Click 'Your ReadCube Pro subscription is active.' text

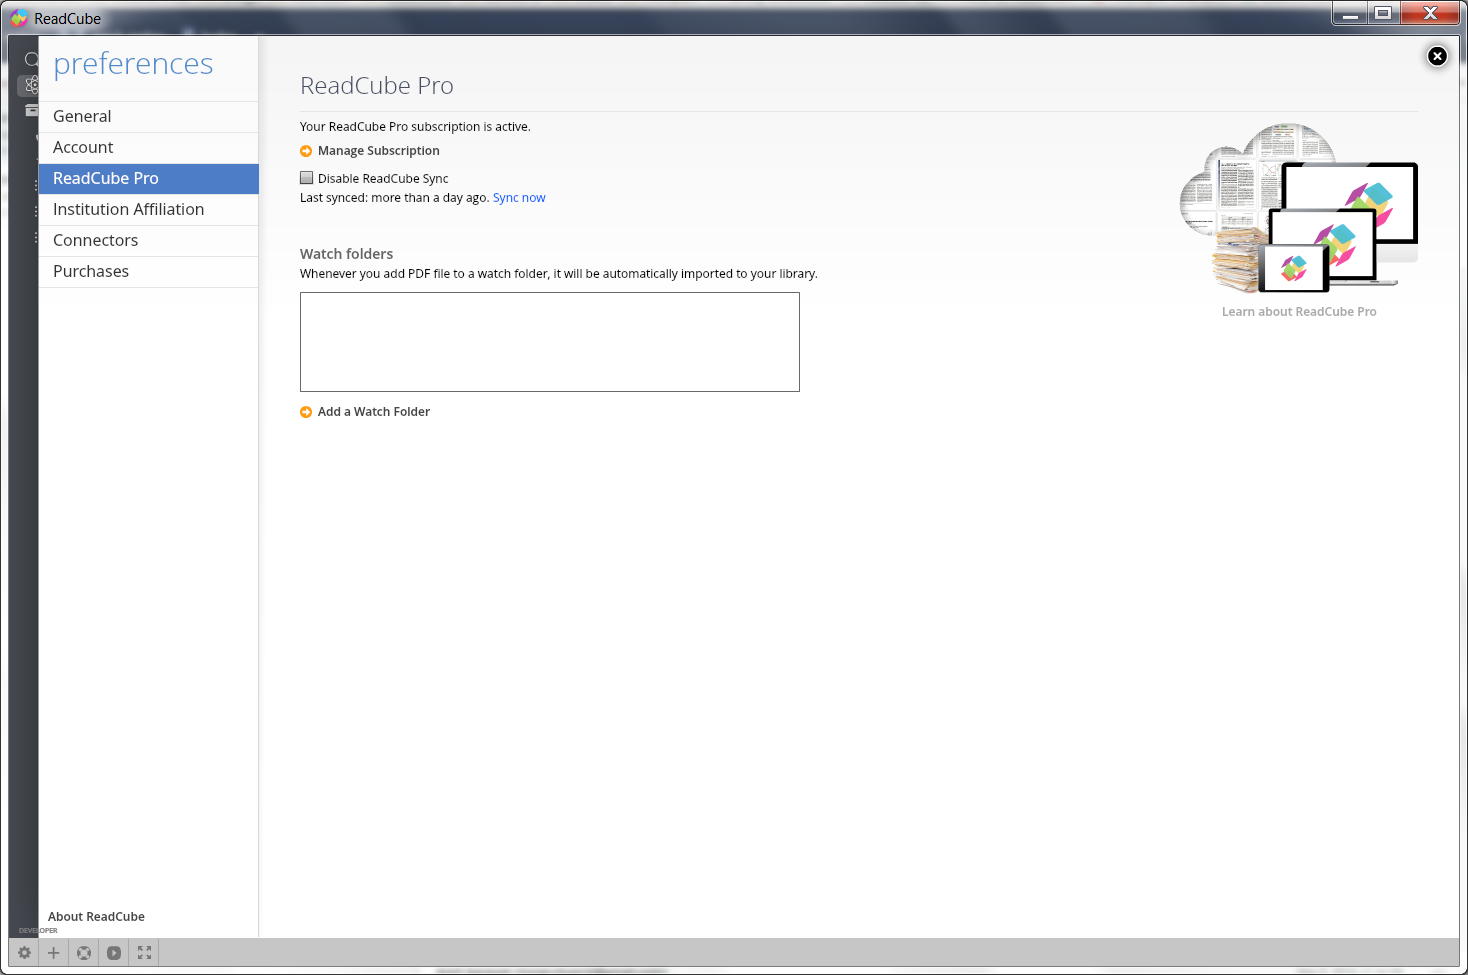(x=415, y=127)
